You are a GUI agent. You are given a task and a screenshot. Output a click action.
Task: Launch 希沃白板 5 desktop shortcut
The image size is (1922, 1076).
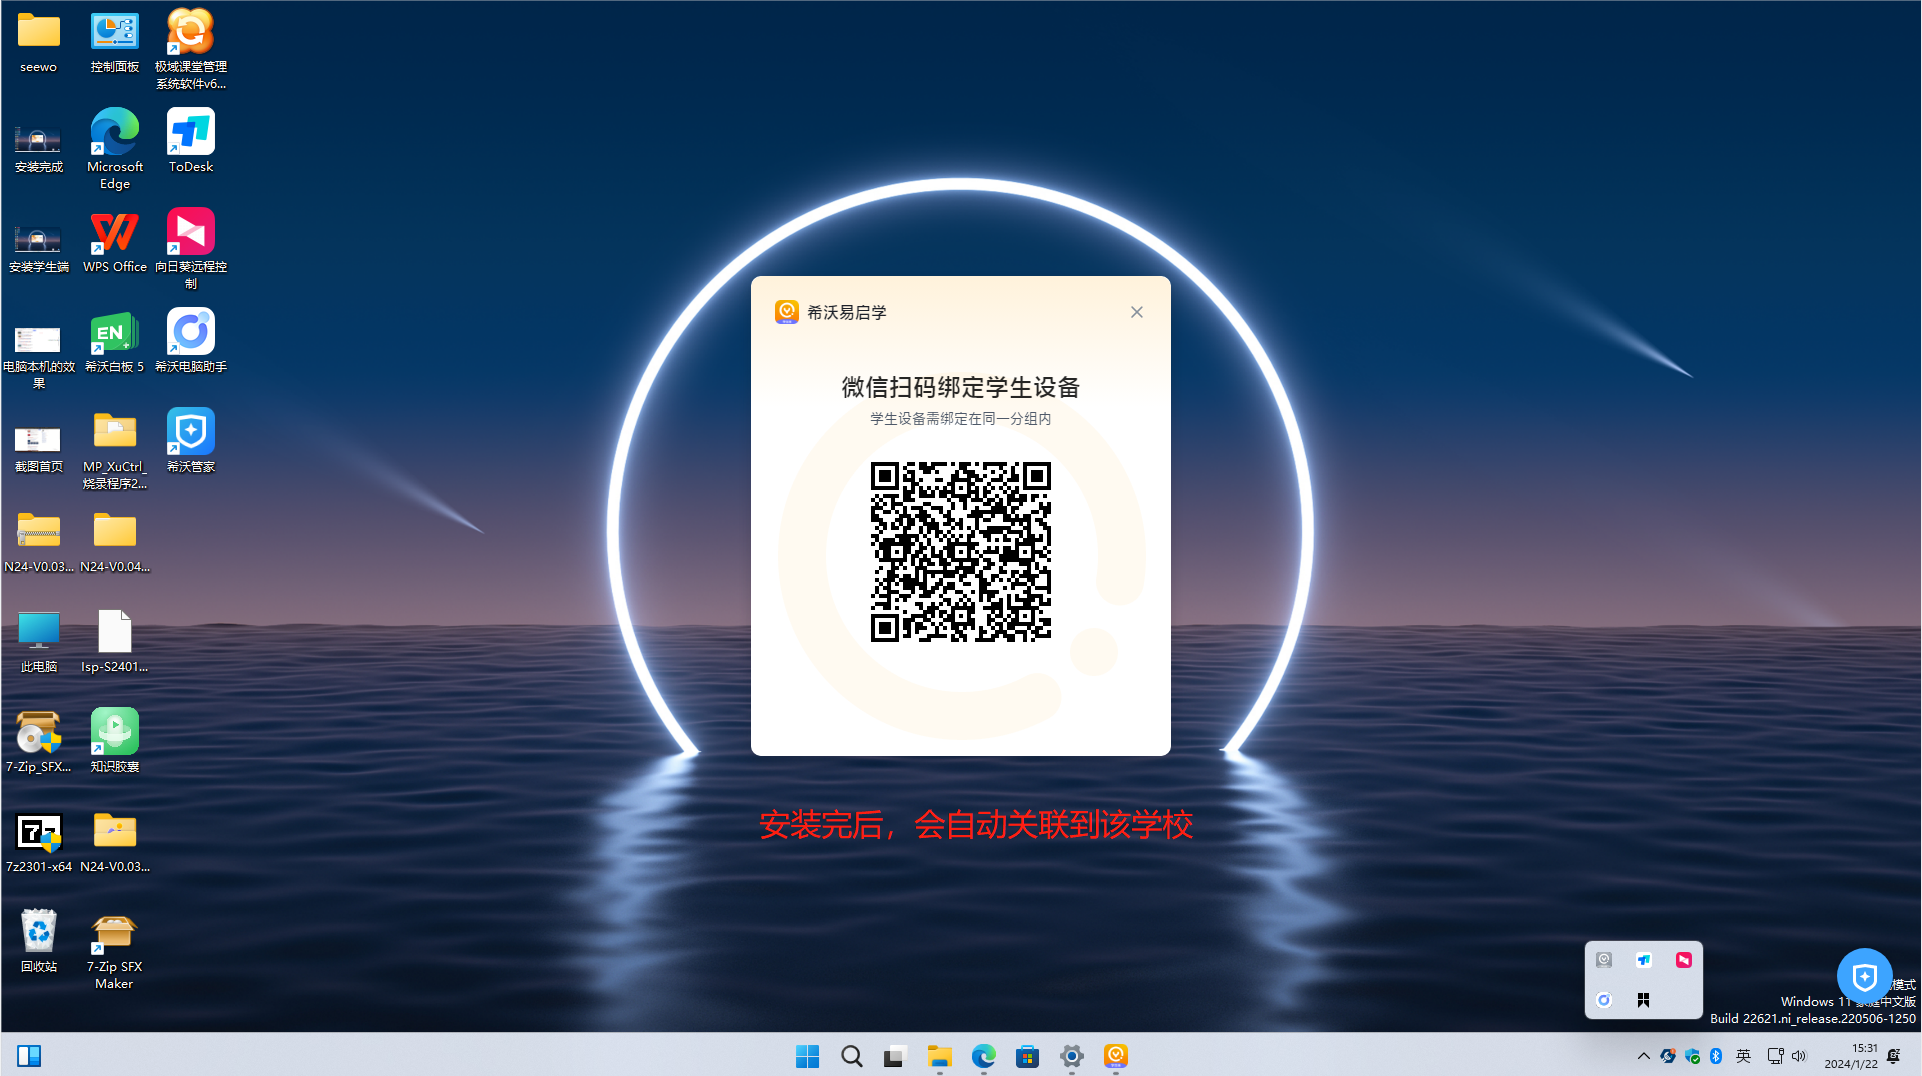[x=115, y=341]
